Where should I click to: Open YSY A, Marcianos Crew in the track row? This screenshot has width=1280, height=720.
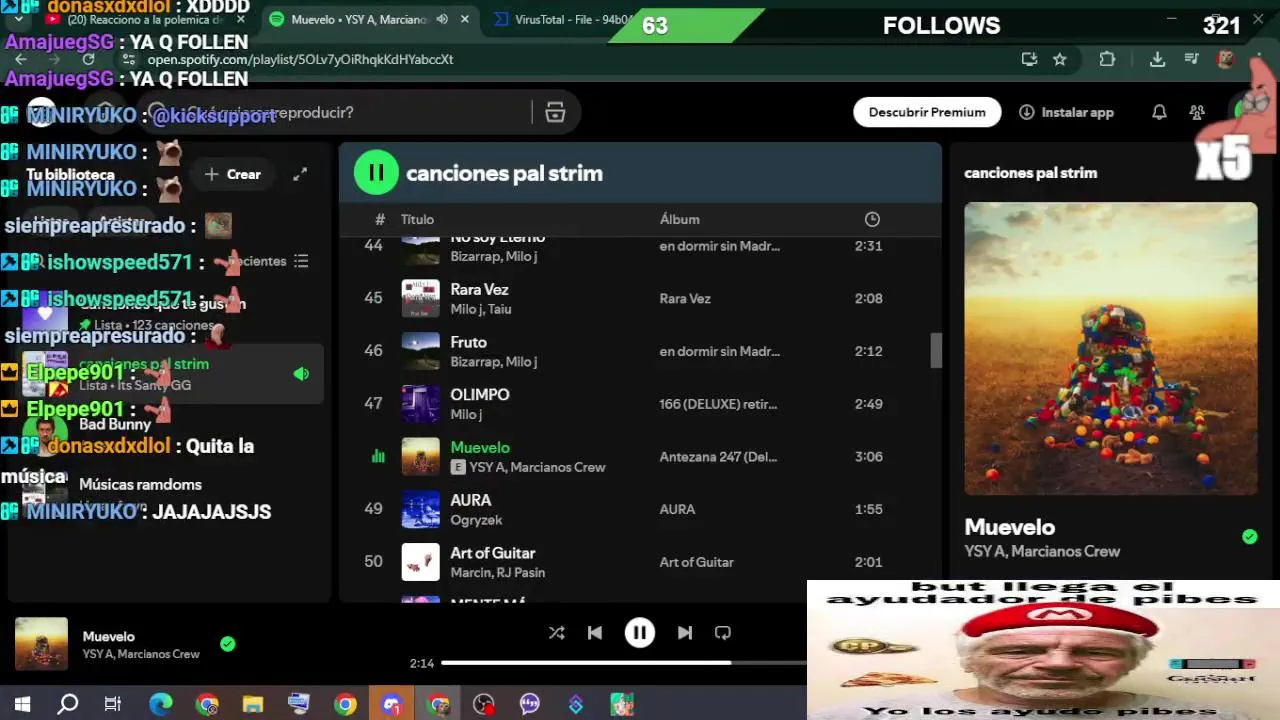tap(537, 467)
